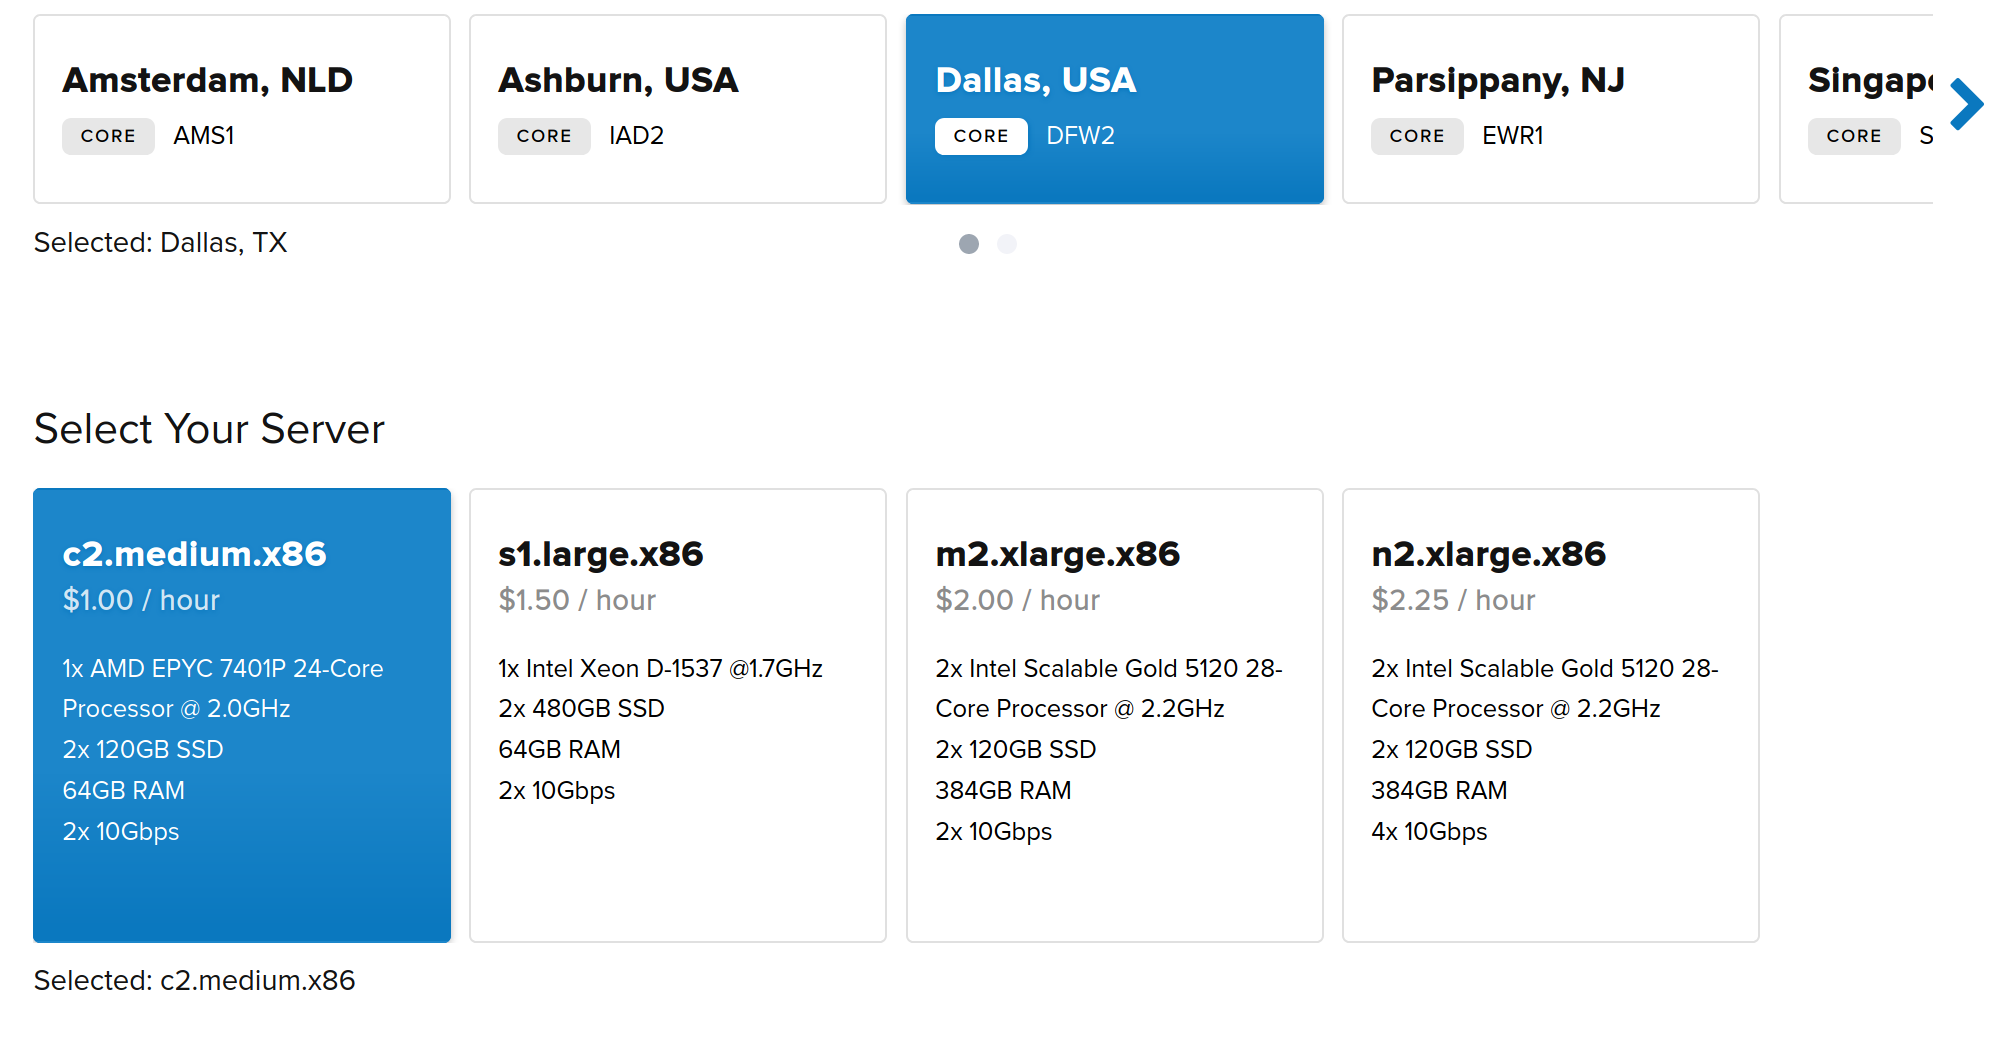Screen dimensions: 2006x1056
Task: Go to first carousel page dot
Action: (x=969, y=244)
